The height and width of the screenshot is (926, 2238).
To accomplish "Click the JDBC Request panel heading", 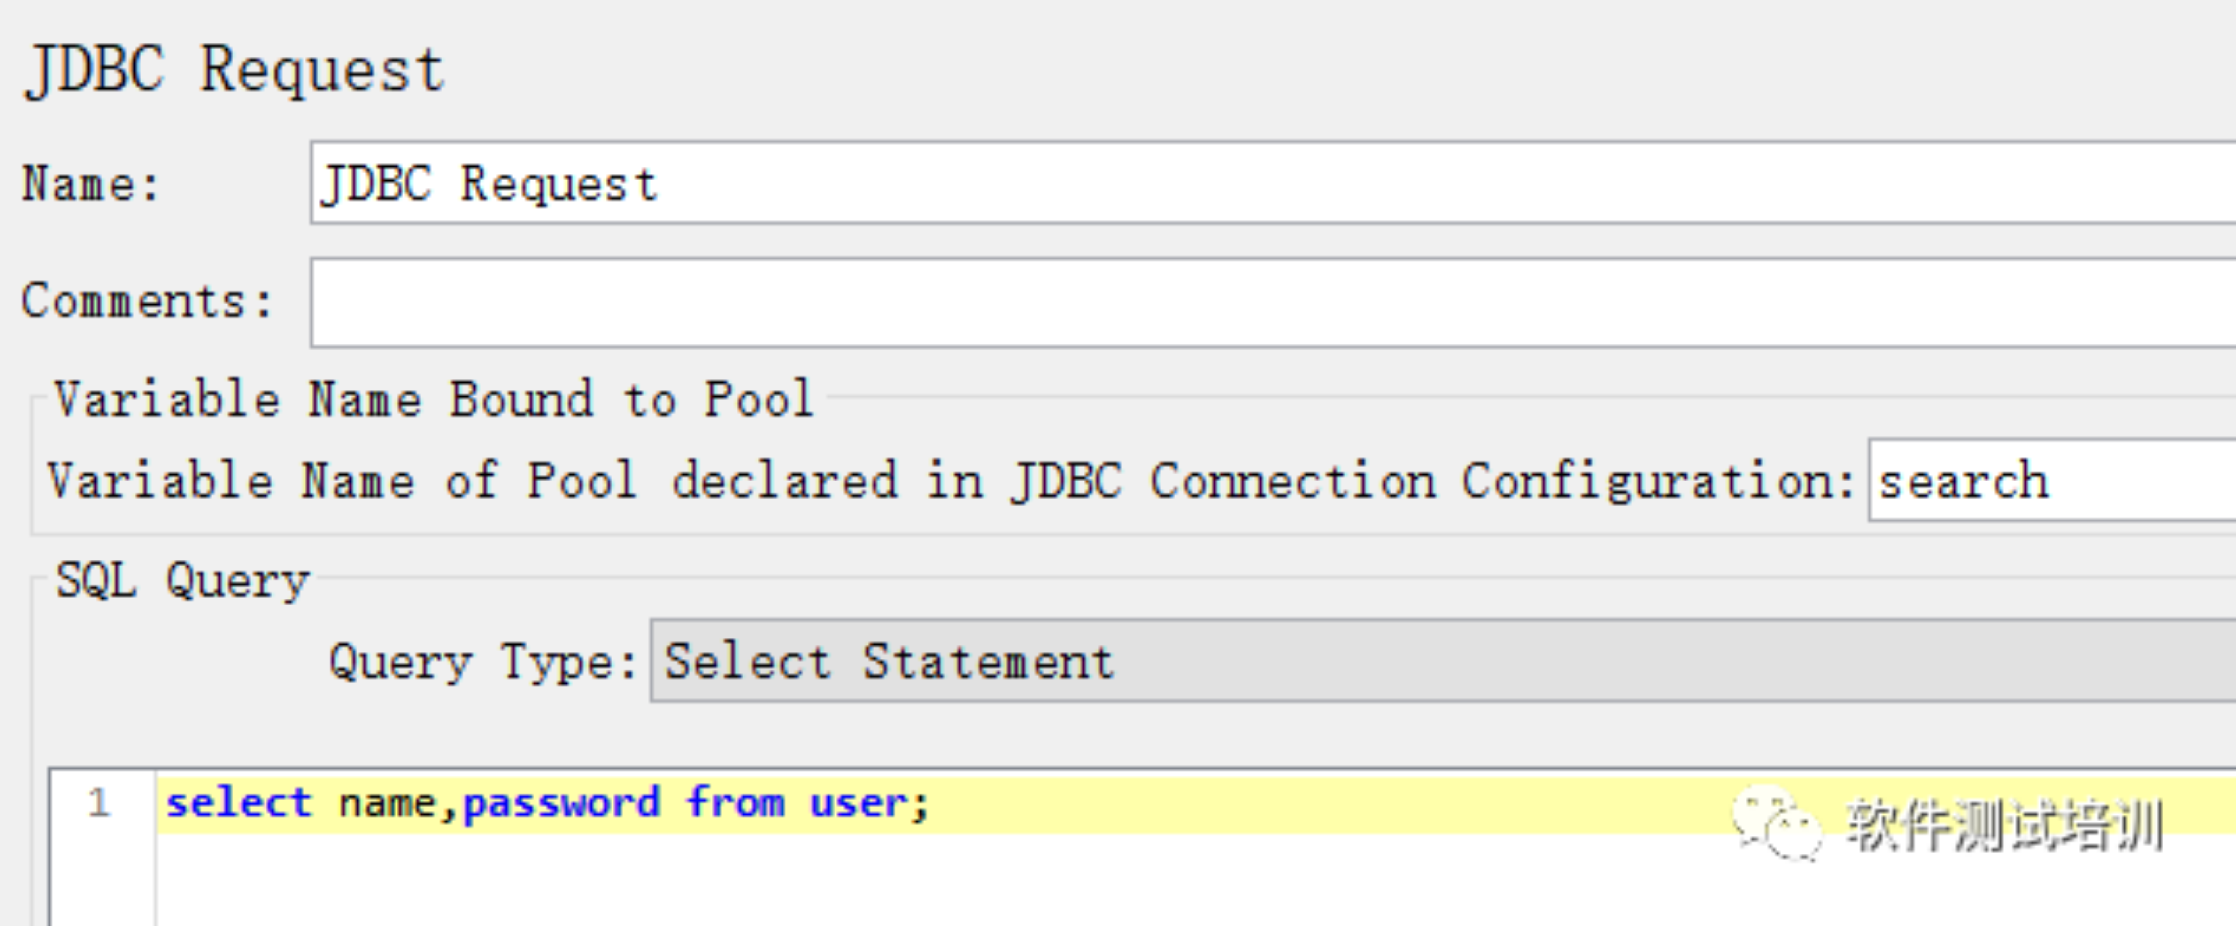I will point(235,70).
